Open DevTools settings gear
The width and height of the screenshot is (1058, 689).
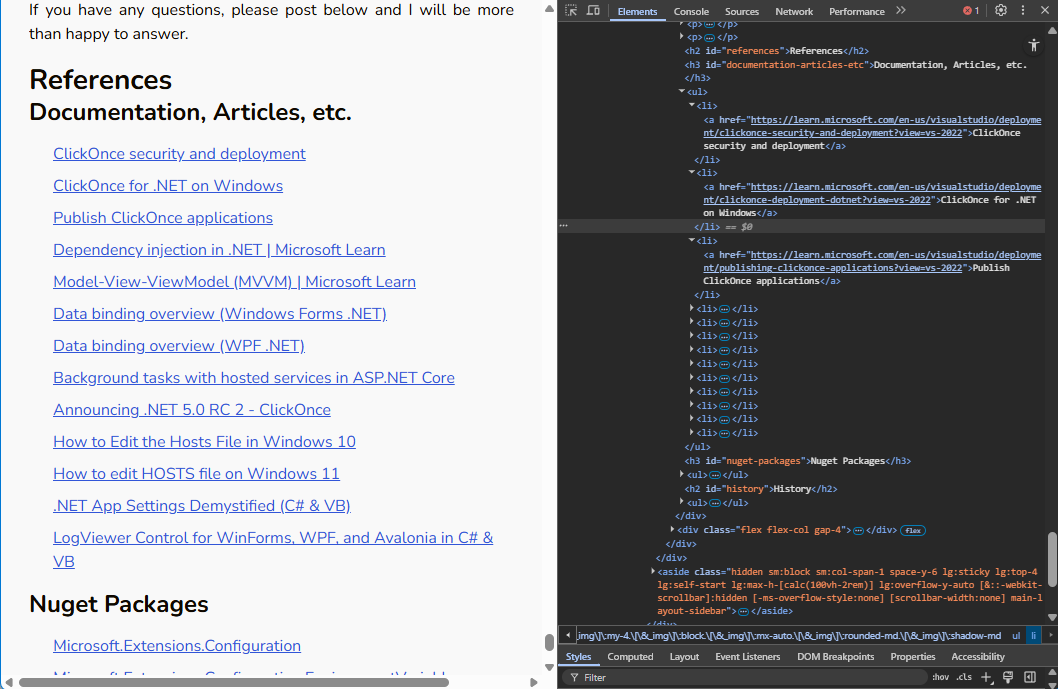pyautogui.click(x=1001, y=11)
